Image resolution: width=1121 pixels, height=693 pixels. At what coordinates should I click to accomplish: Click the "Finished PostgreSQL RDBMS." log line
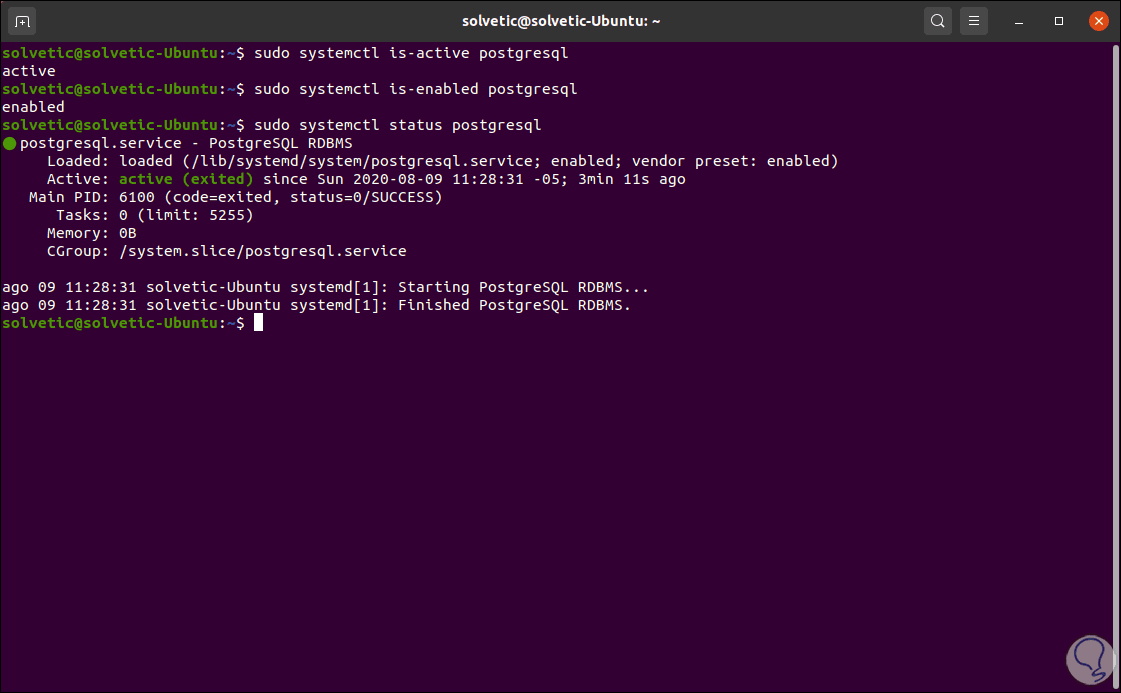[316, 305]
